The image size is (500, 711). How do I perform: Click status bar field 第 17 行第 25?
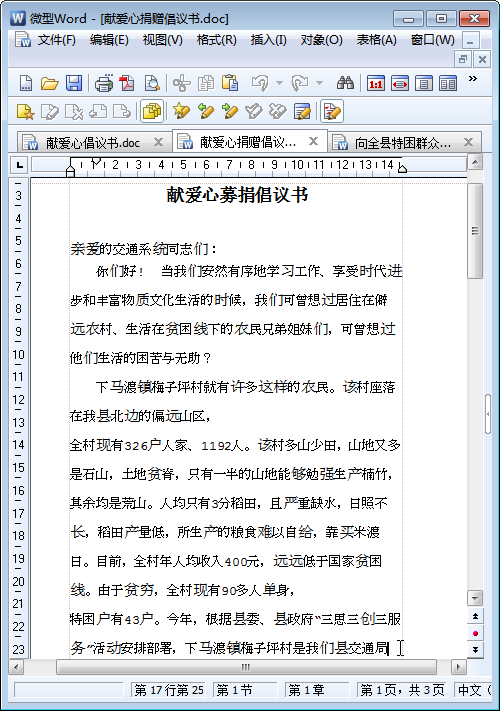(x=168, y=690)
